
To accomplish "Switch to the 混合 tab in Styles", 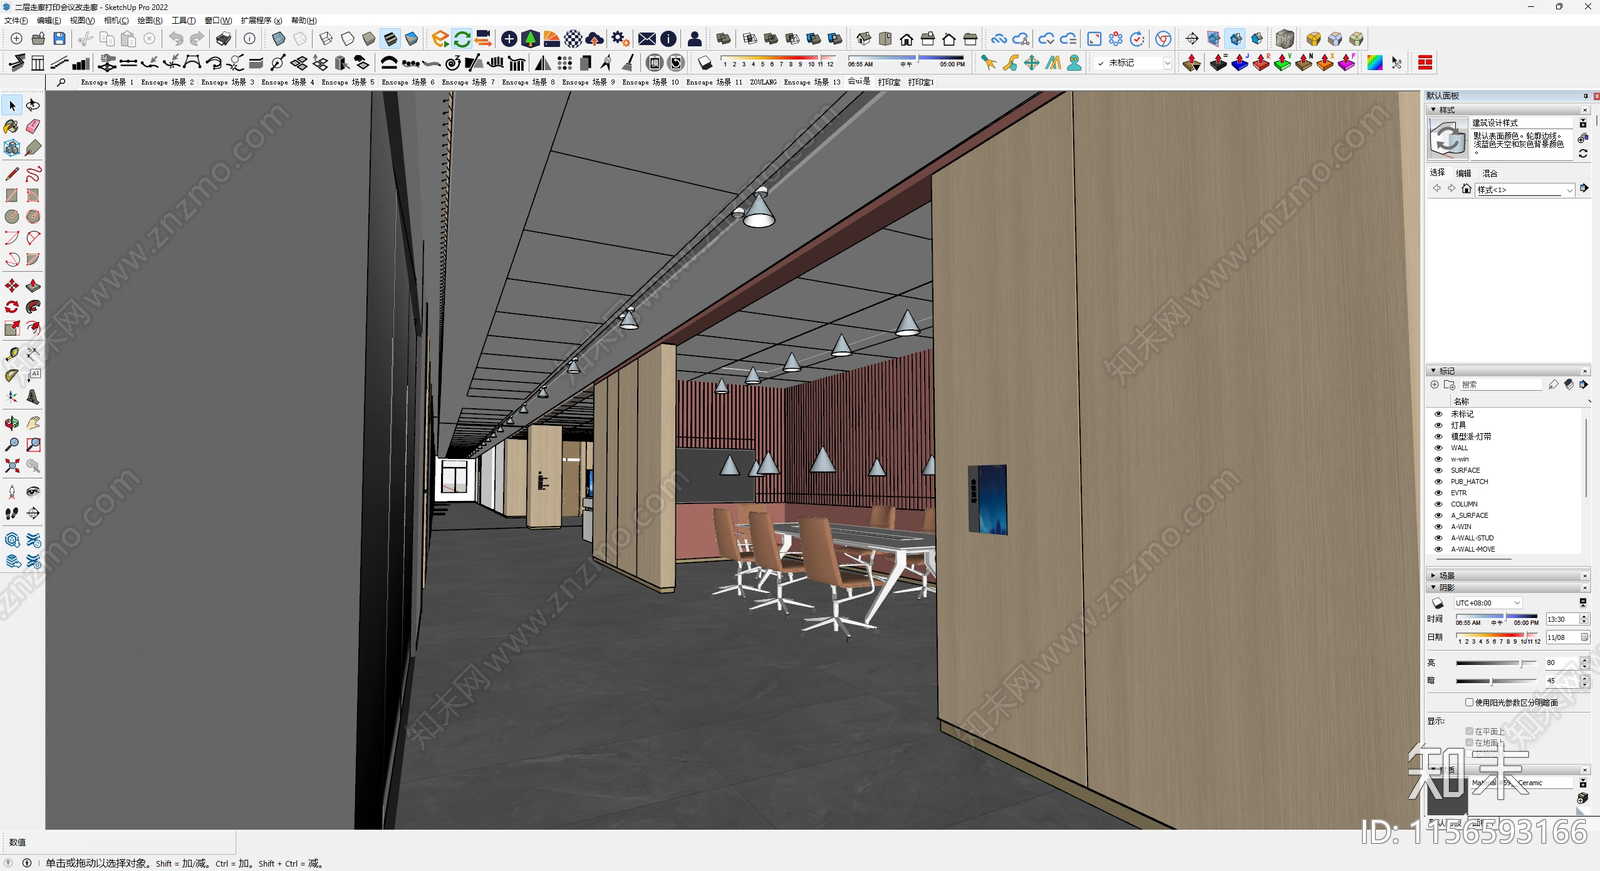I will tap(1490, 173).
